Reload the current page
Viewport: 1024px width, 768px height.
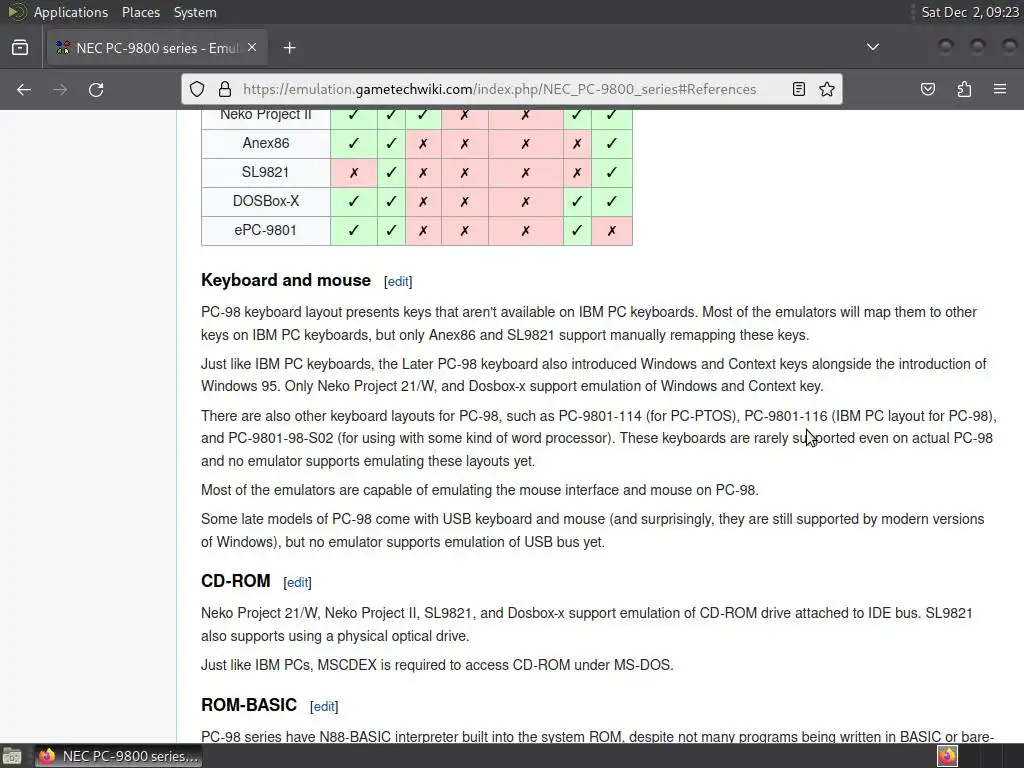96,89
